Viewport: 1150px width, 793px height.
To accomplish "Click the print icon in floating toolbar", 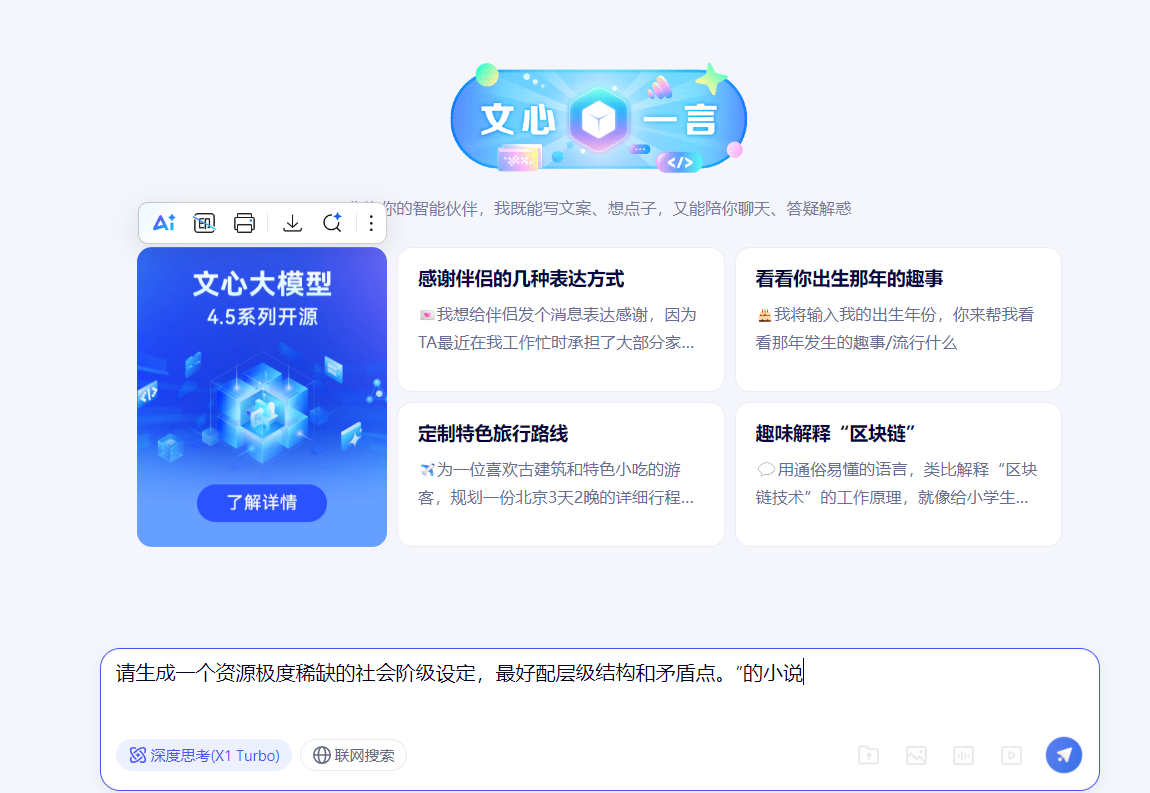I will click(244, 223).
